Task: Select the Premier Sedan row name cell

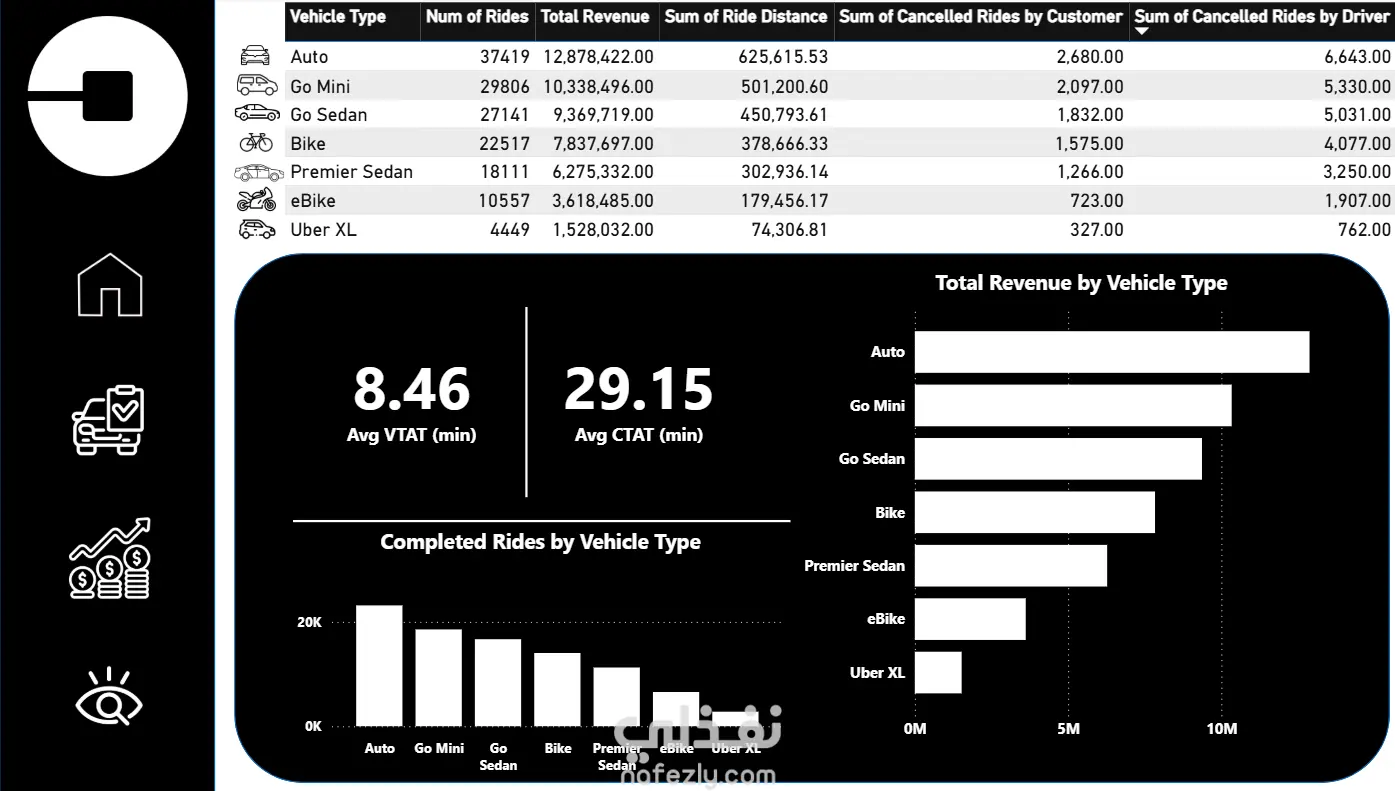Action: coord(352,171)
